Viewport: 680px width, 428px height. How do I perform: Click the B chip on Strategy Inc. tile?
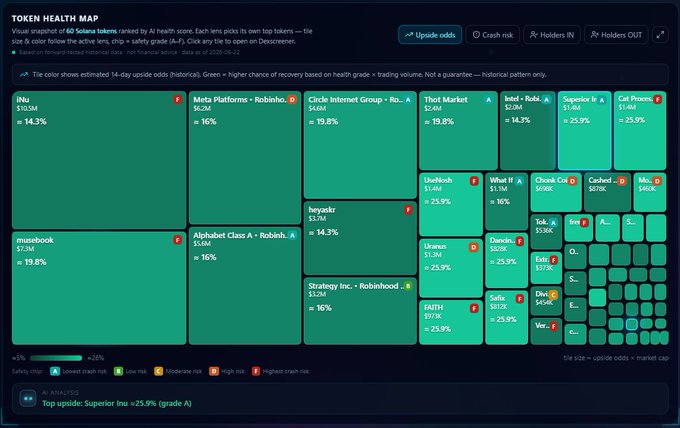(408, 286)
